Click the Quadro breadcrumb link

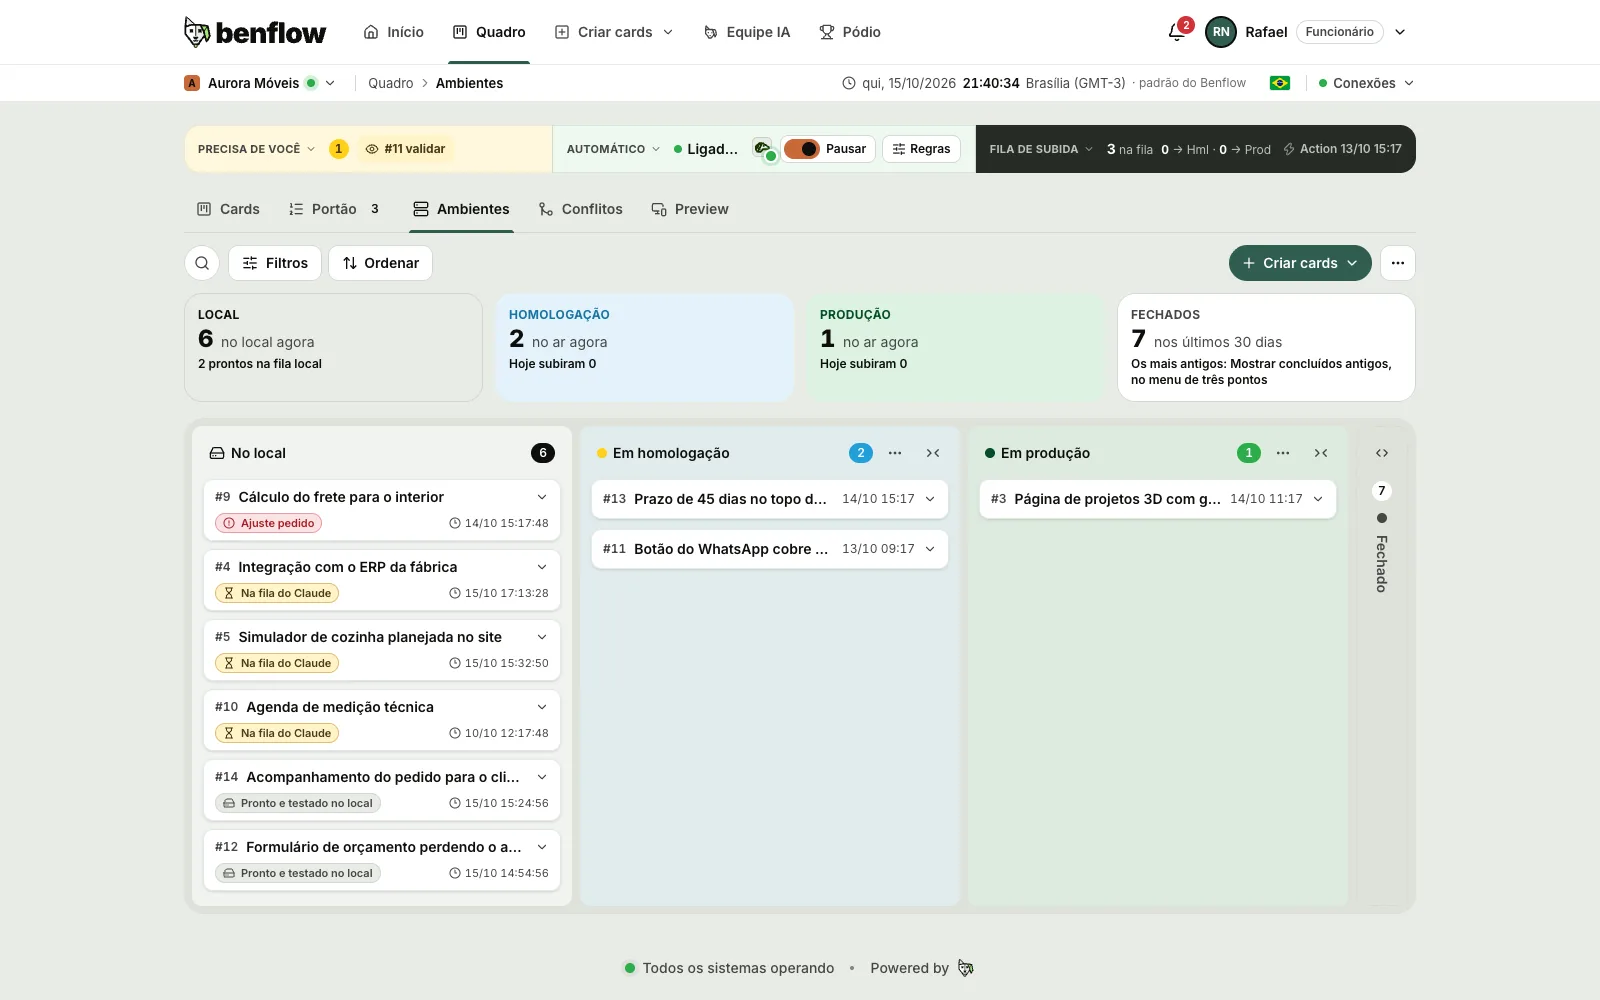[390, 83]
